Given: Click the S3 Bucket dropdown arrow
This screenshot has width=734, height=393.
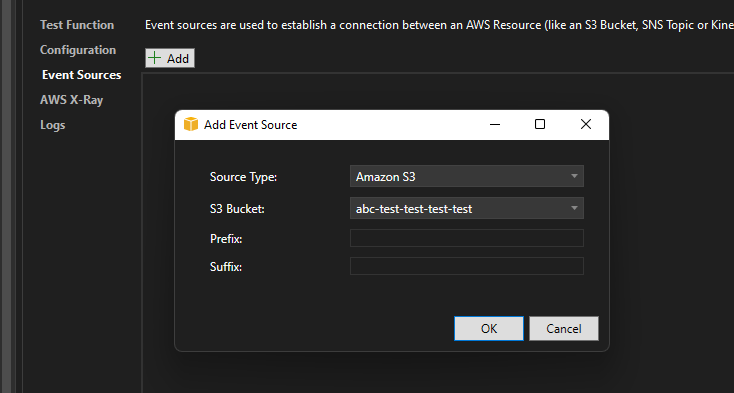Looking at the screenshot, I should [574, 208].
